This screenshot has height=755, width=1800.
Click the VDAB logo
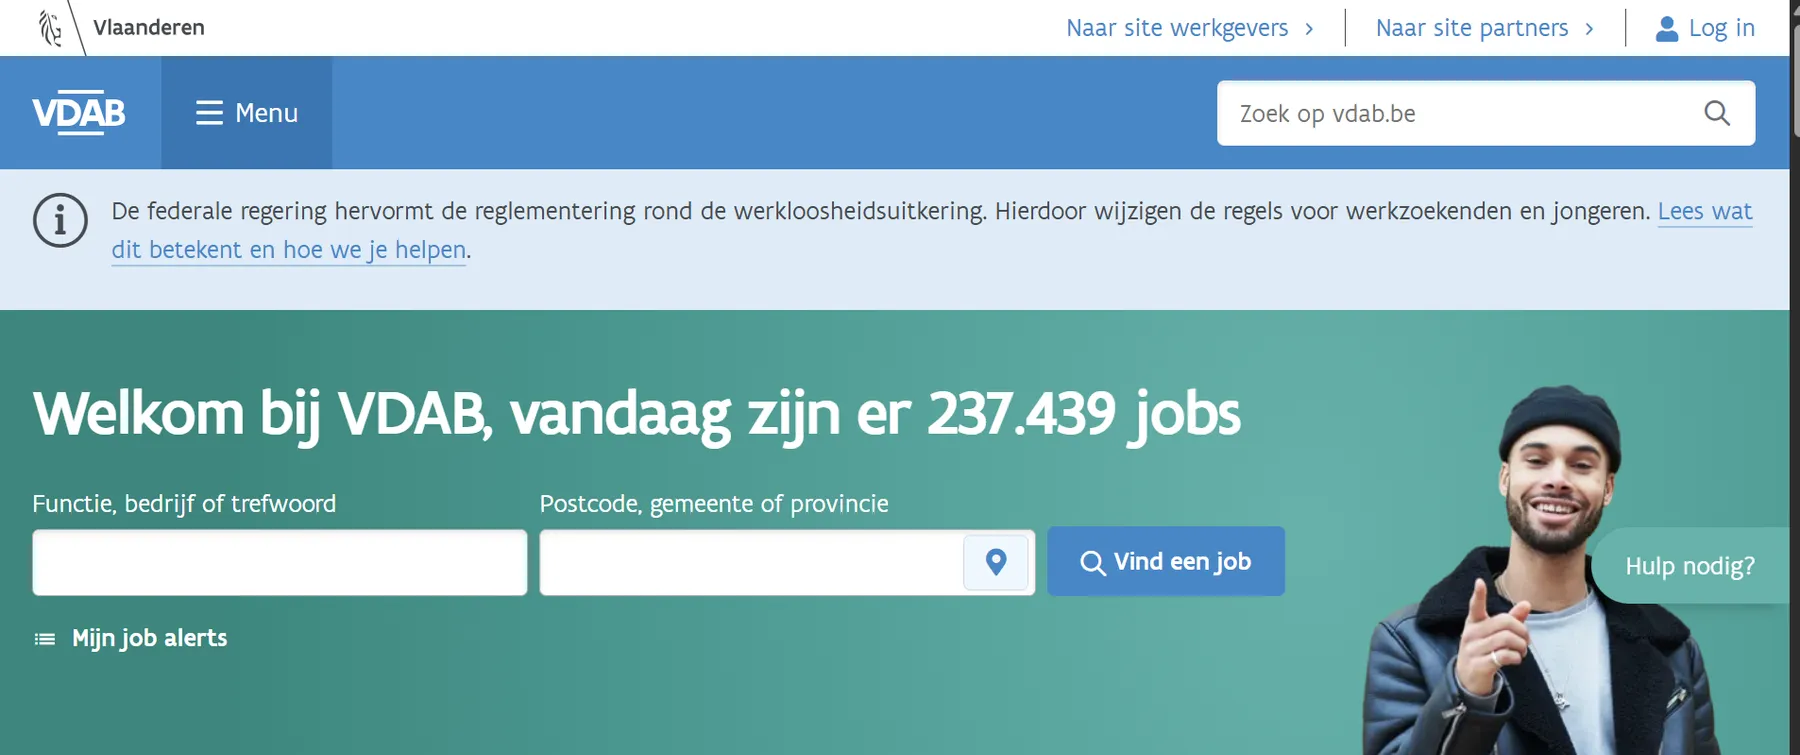[79, 113]
